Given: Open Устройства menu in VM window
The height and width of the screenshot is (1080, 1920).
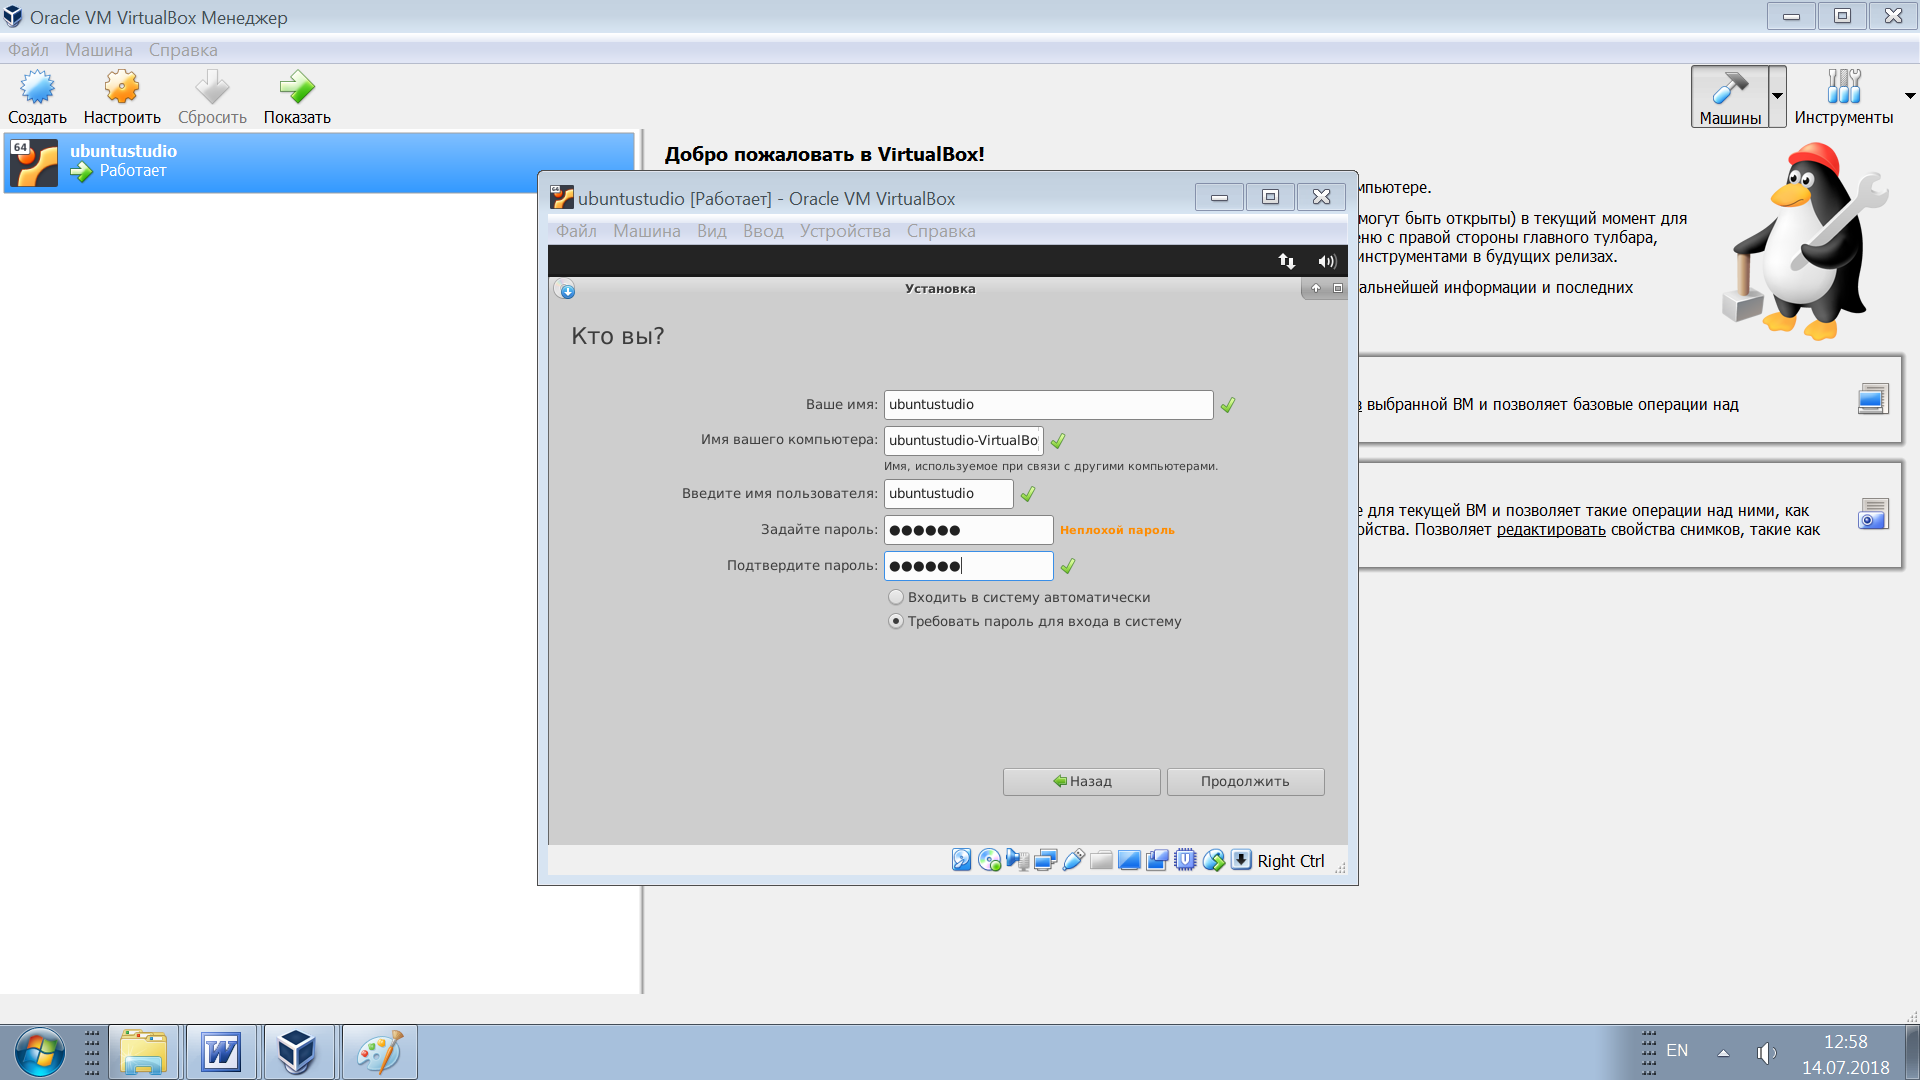Looking at the screenshot, I should (x=845, y=231).
